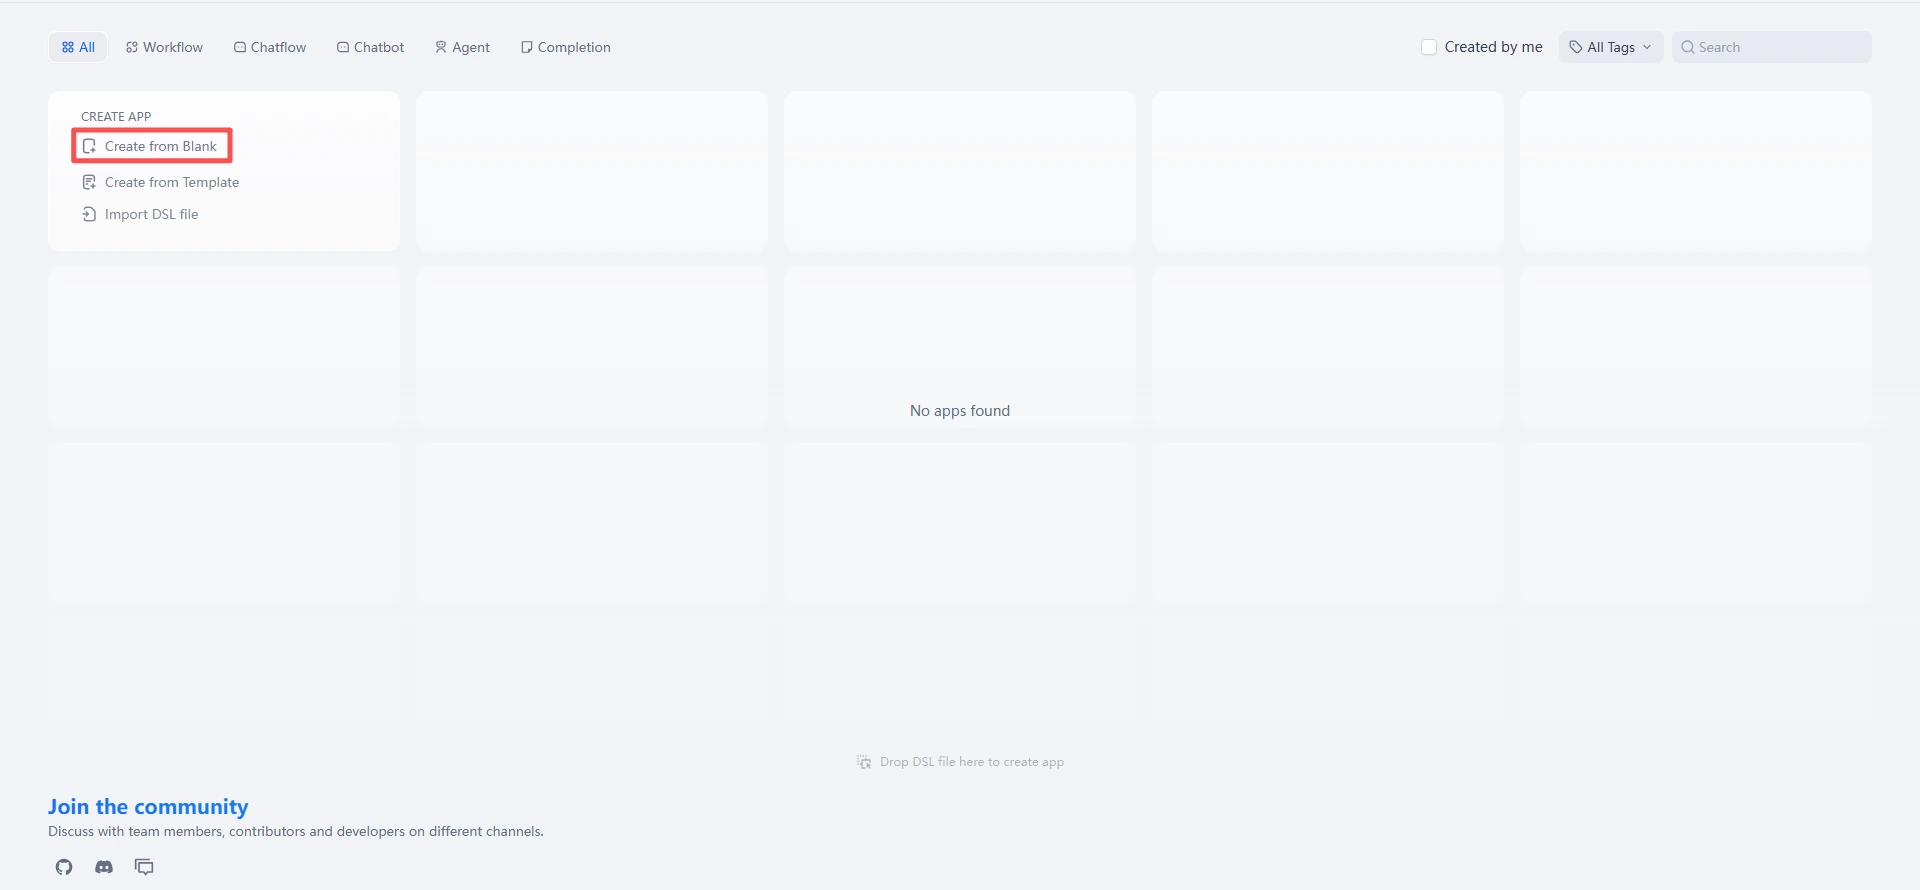This screenshot has width=1920, height=890.
Task: Click the Join the community heading
Action: click(x=148, y=807)
